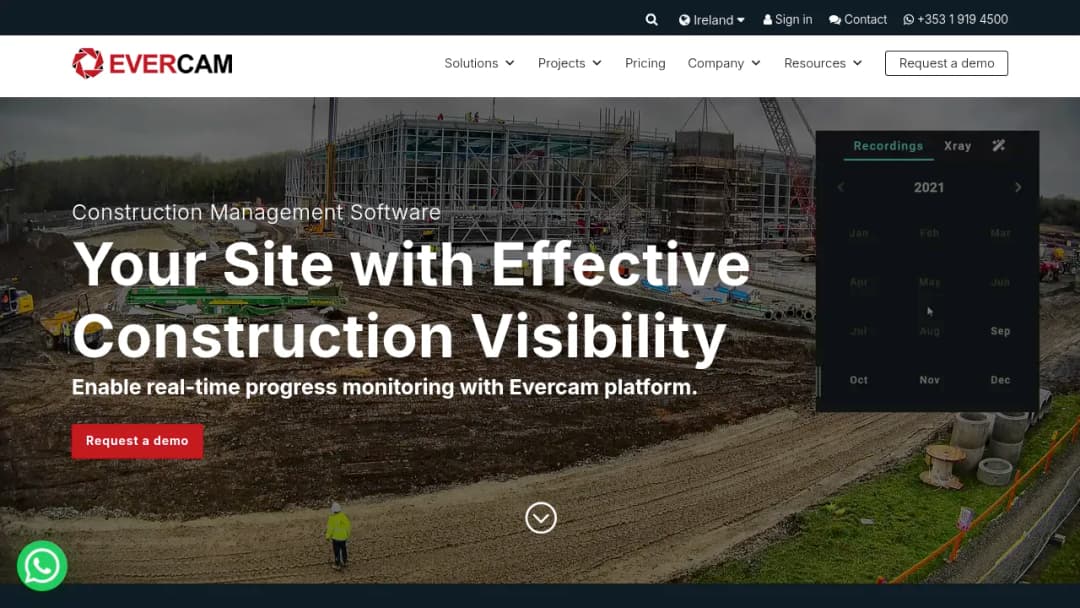Click the chat bubbles icon beside Contact
Screen dimensions: 1080x608
(835, 20)
